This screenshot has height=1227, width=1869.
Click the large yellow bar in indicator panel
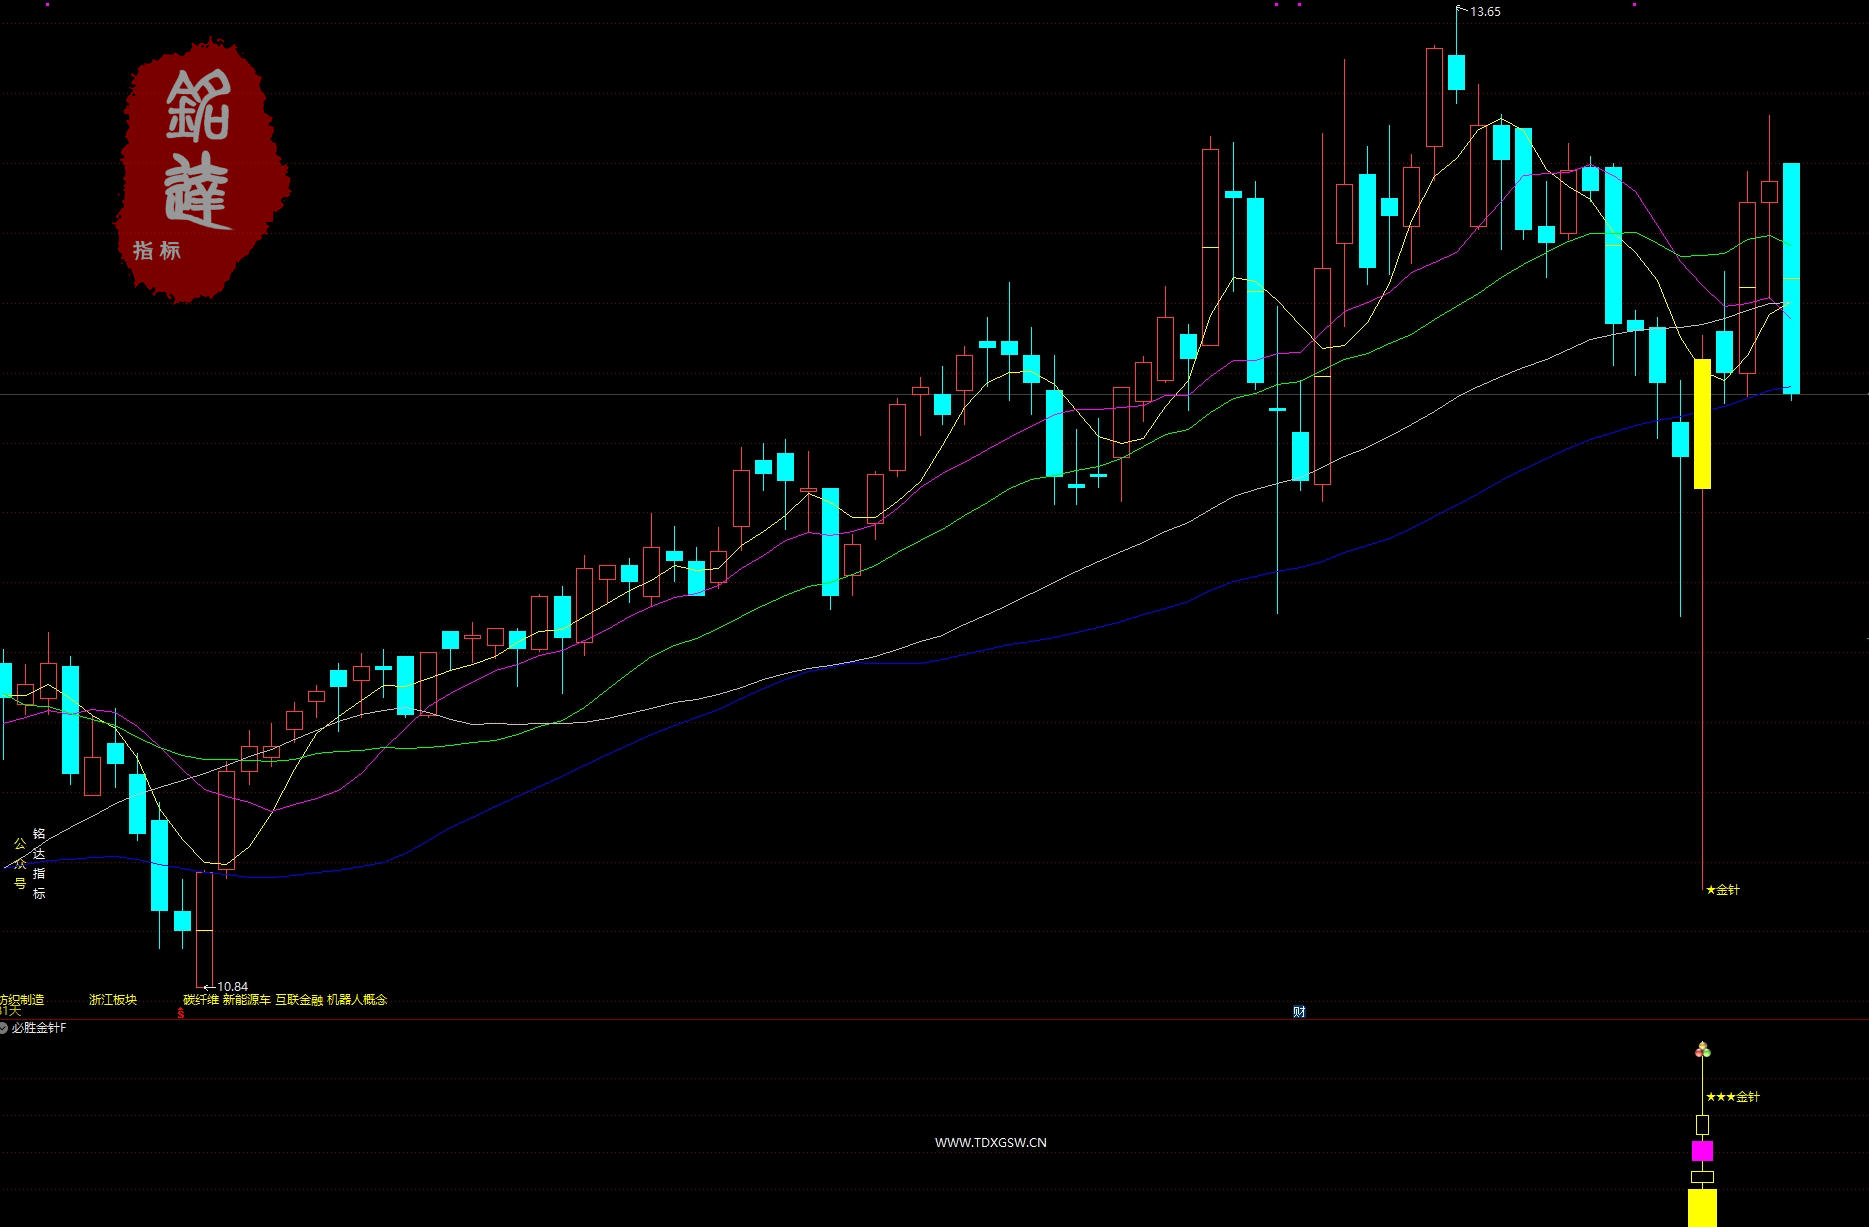point(1702,1207)
